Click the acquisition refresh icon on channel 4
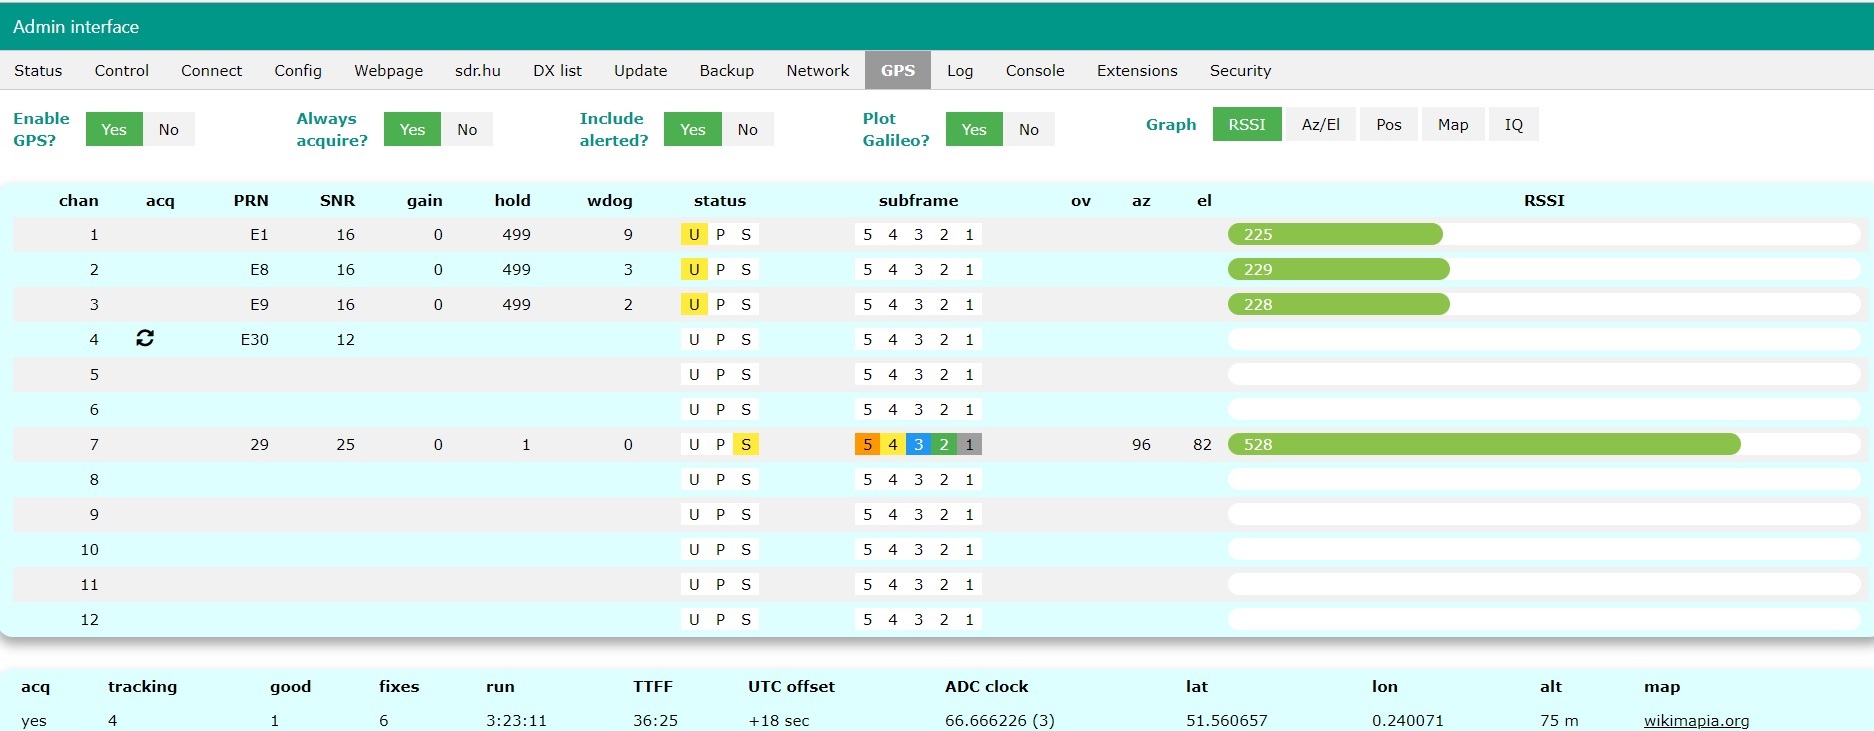This screenshot has width=1874, height=731. [145, 339]
